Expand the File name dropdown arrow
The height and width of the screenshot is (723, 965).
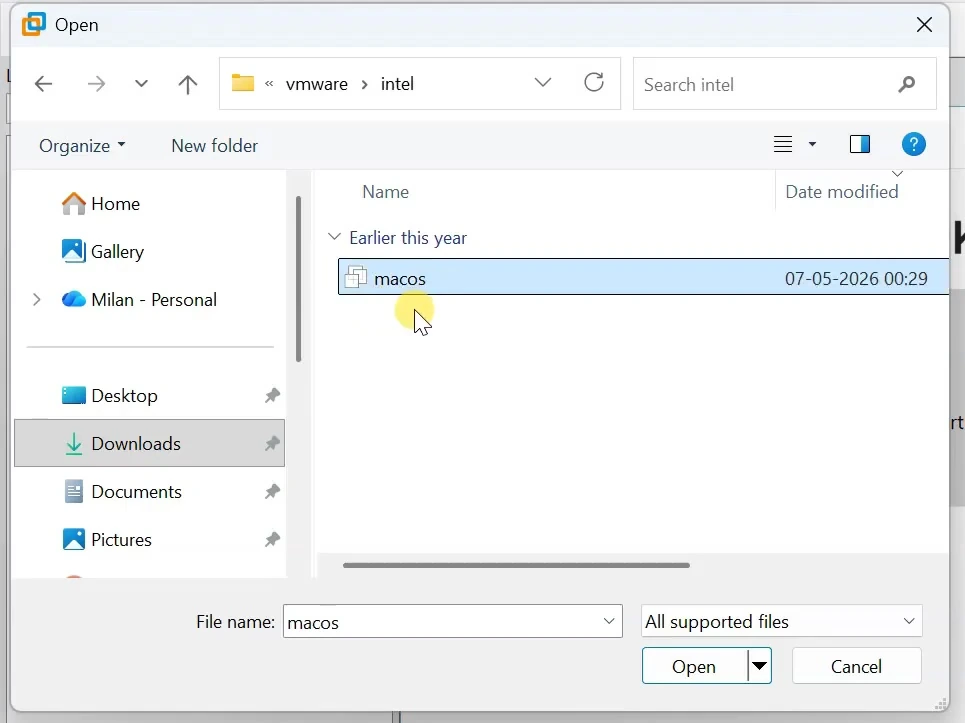click(609, 621)
